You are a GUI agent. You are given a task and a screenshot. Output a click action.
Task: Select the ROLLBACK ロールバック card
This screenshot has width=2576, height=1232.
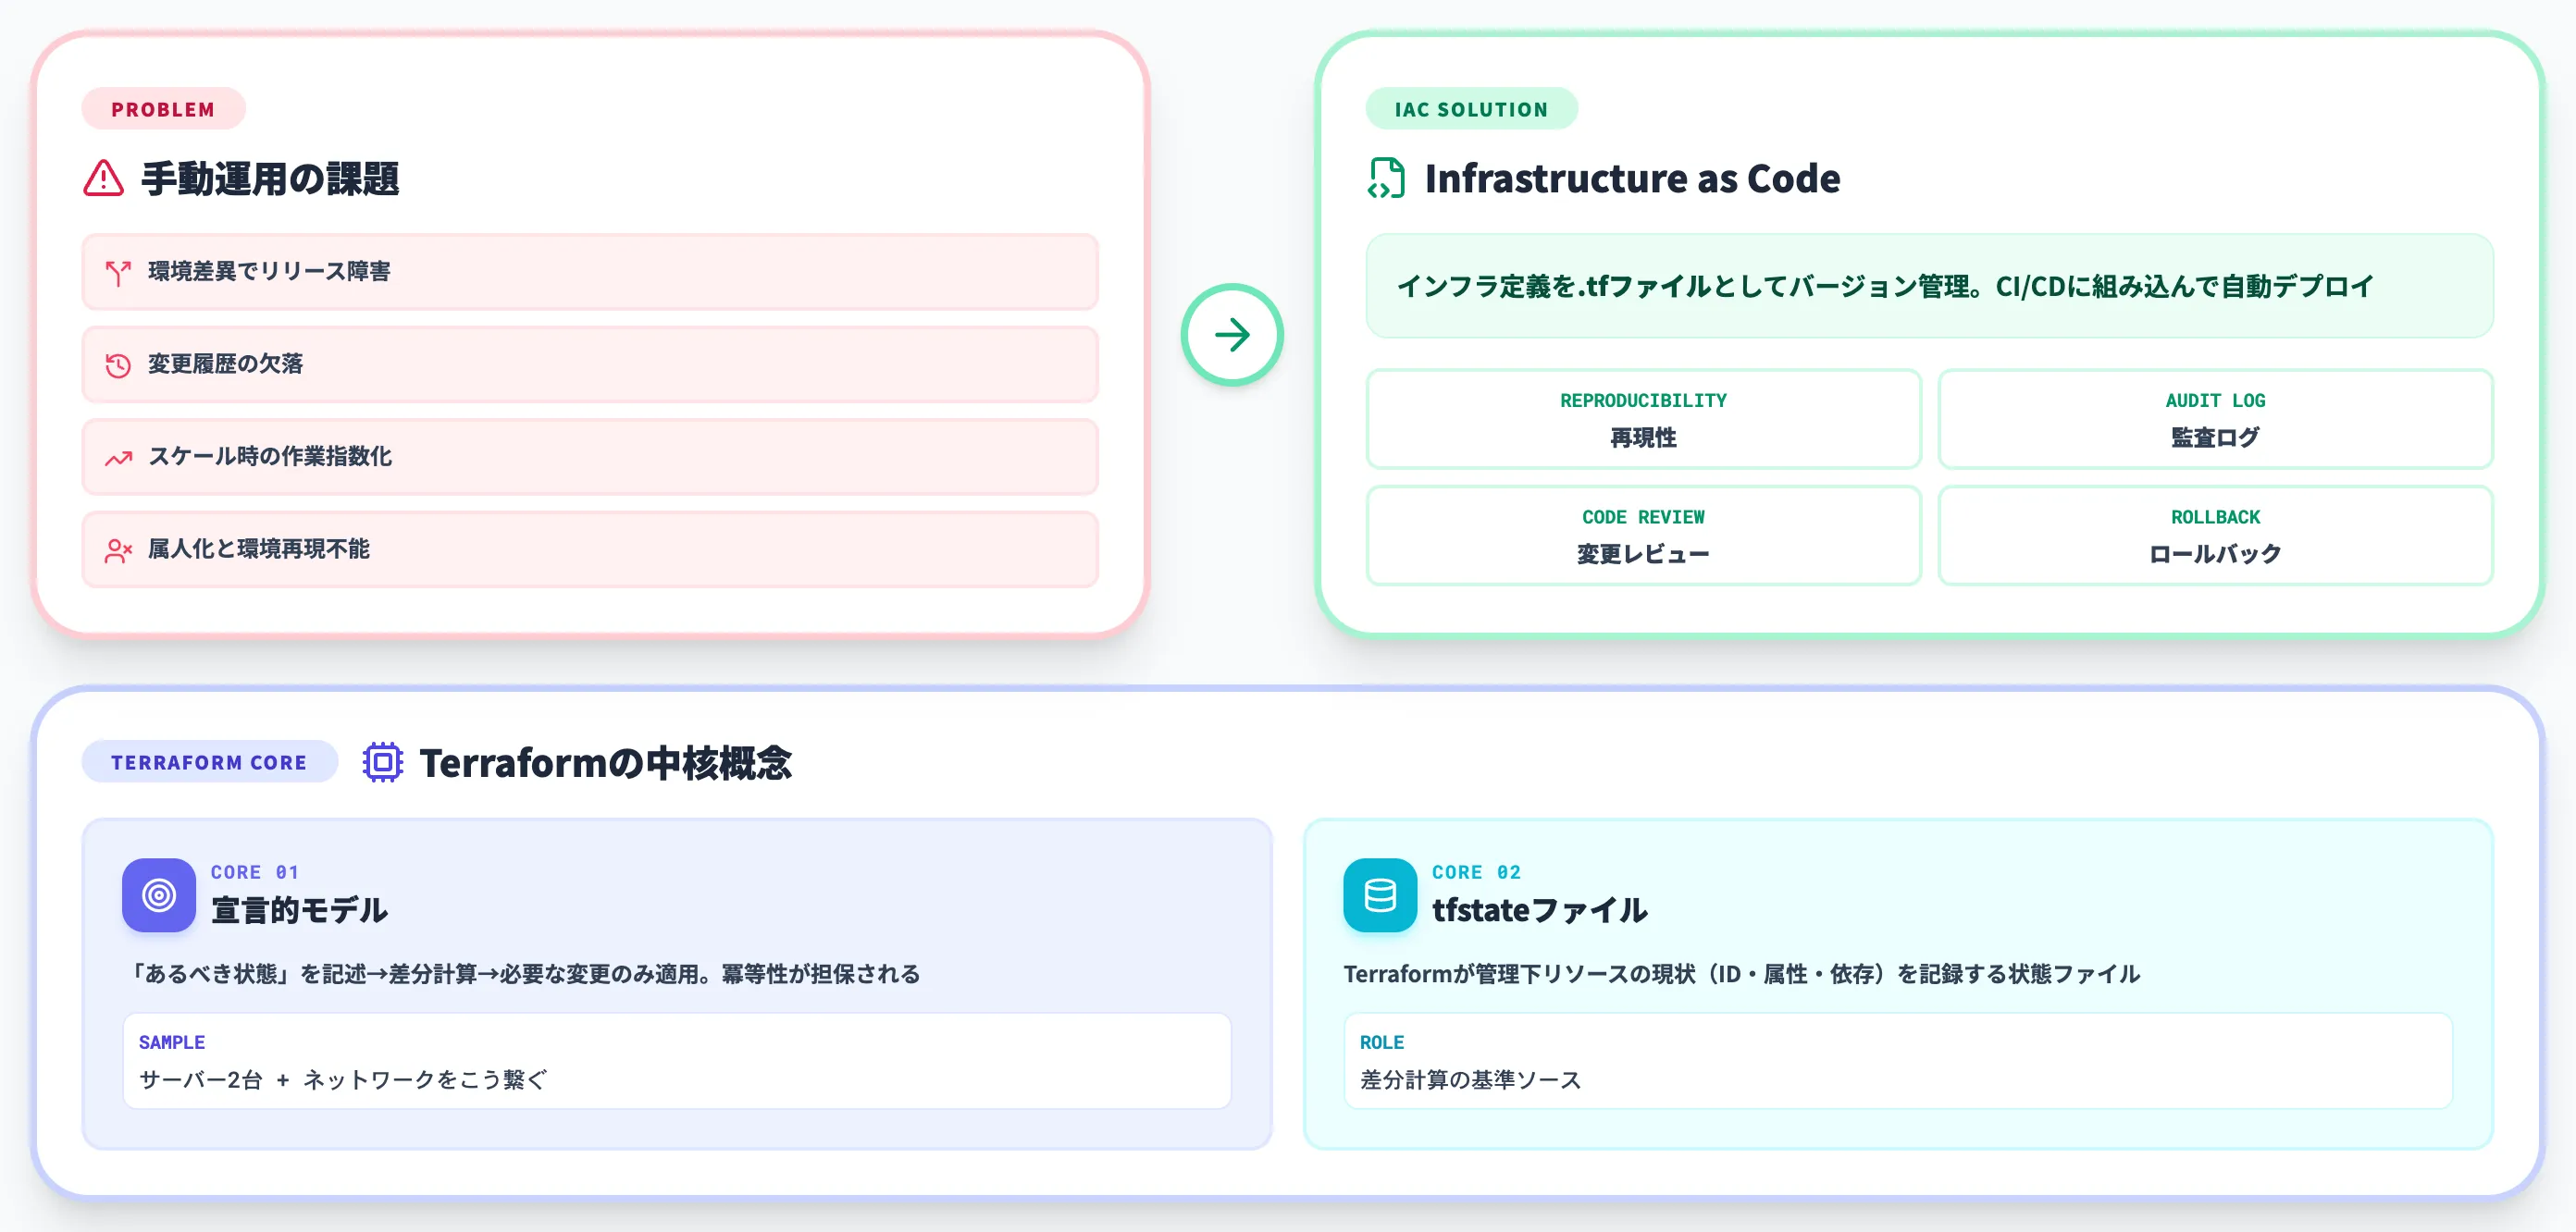2215,535
